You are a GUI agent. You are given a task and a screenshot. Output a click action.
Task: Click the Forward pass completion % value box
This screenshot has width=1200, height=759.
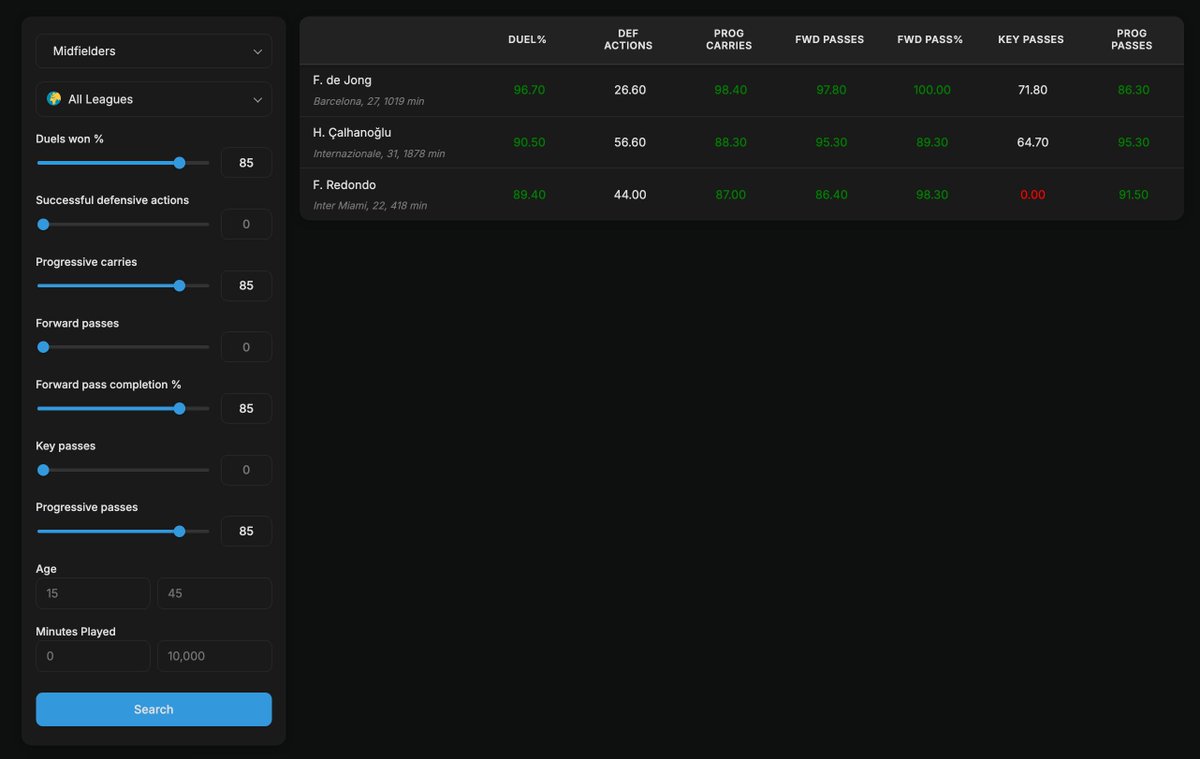point(246,408)
